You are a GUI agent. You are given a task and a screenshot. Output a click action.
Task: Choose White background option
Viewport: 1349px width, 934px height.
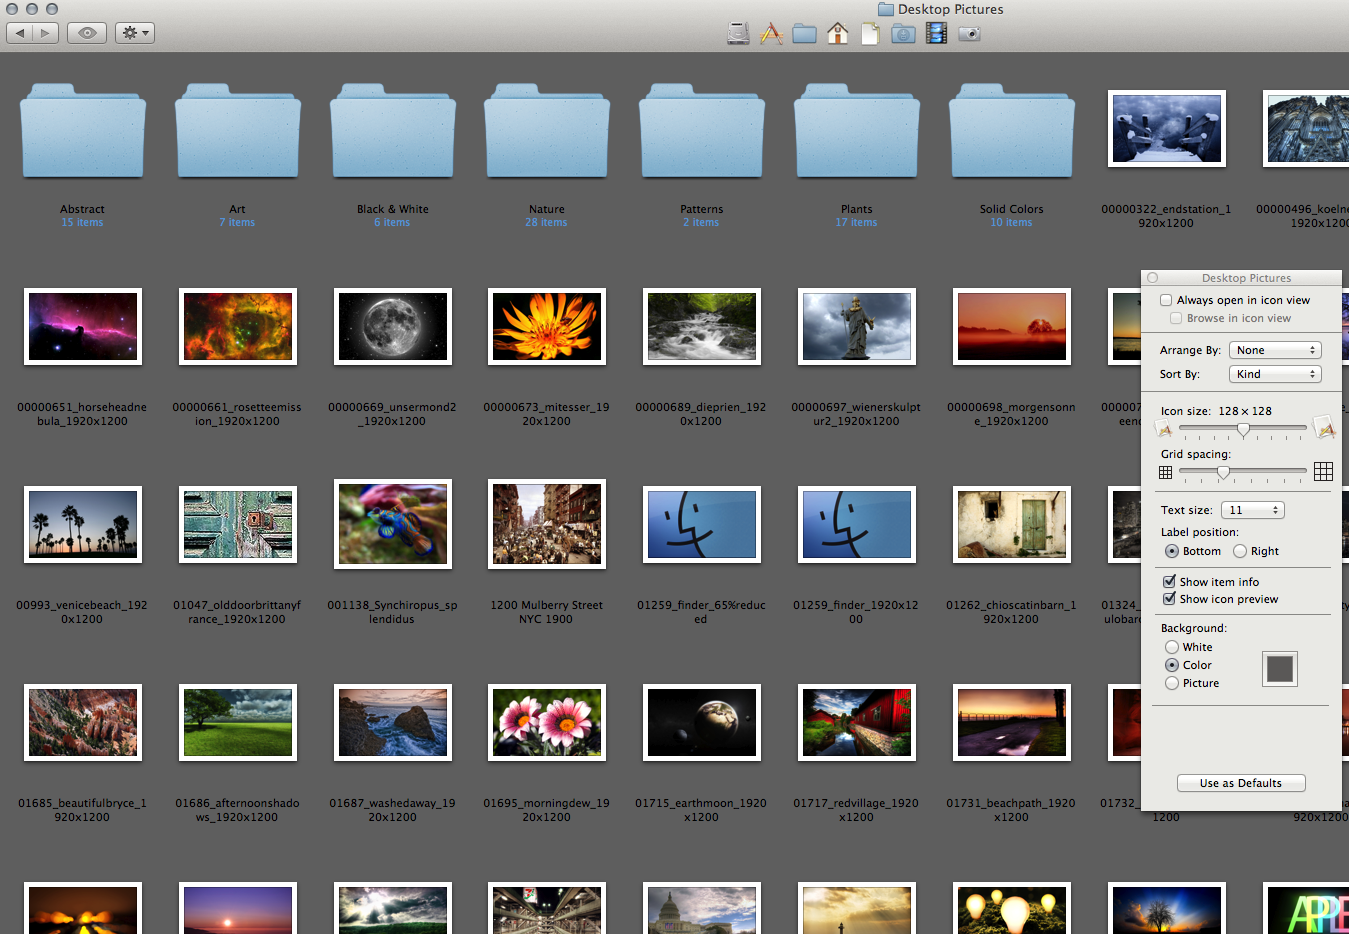(1172, 647)
